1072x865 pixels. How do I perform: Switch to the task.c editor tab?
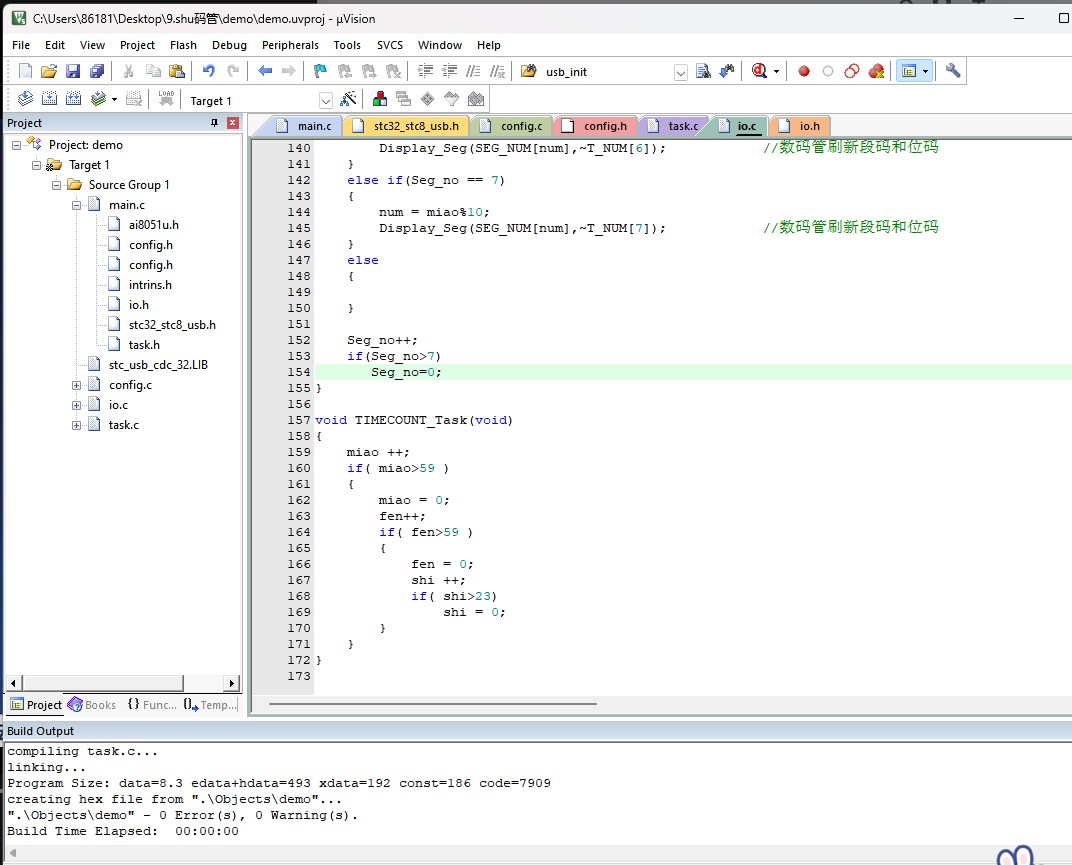(x=673, y=126)
